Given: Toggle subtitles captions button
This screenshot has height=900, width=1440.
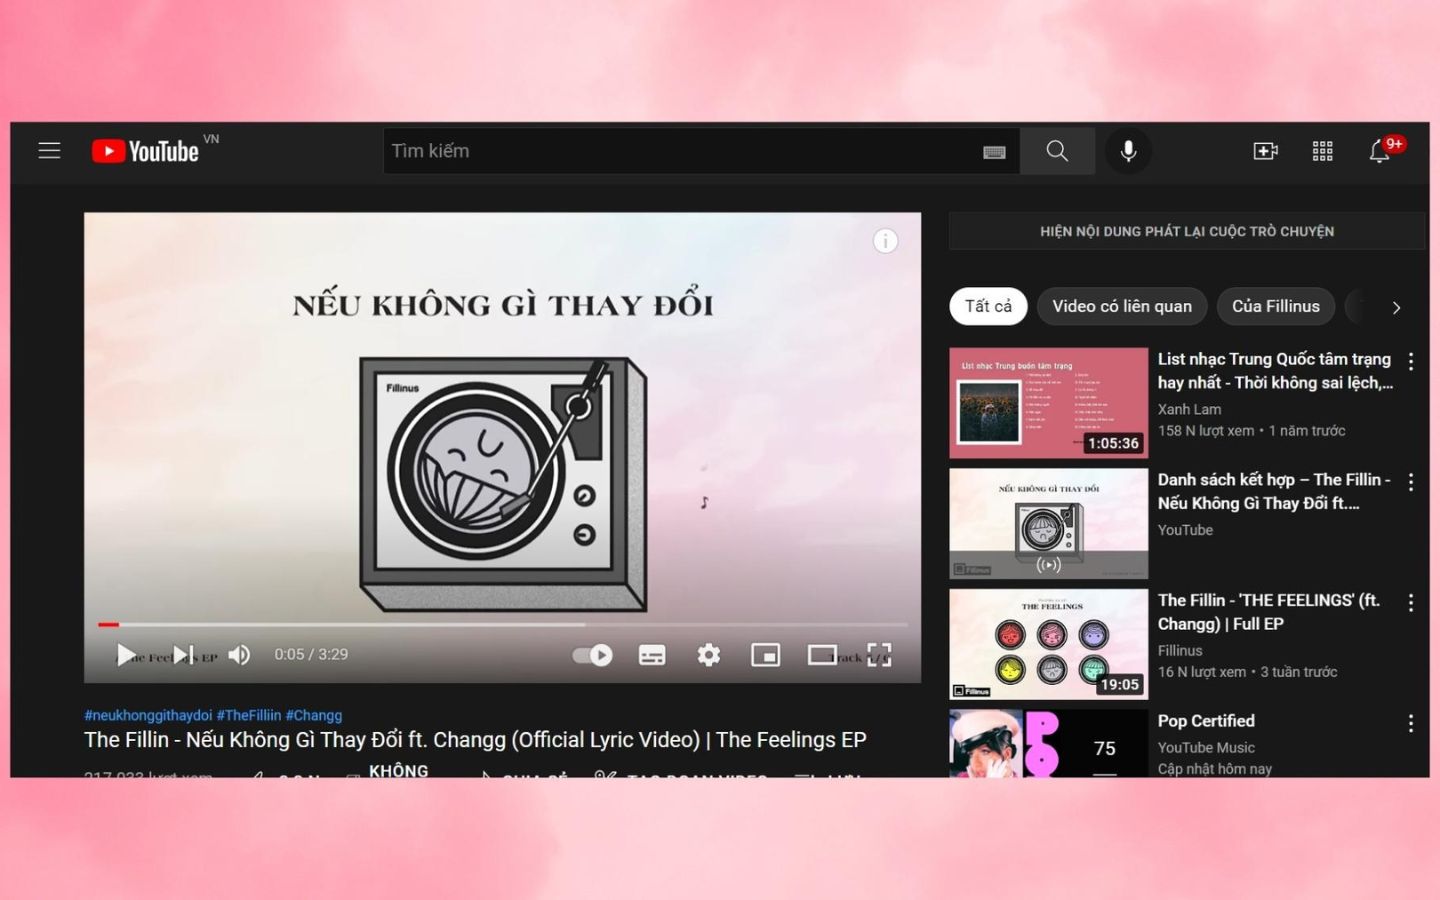Looking at the screenshot, I should (x=652, y=655).
